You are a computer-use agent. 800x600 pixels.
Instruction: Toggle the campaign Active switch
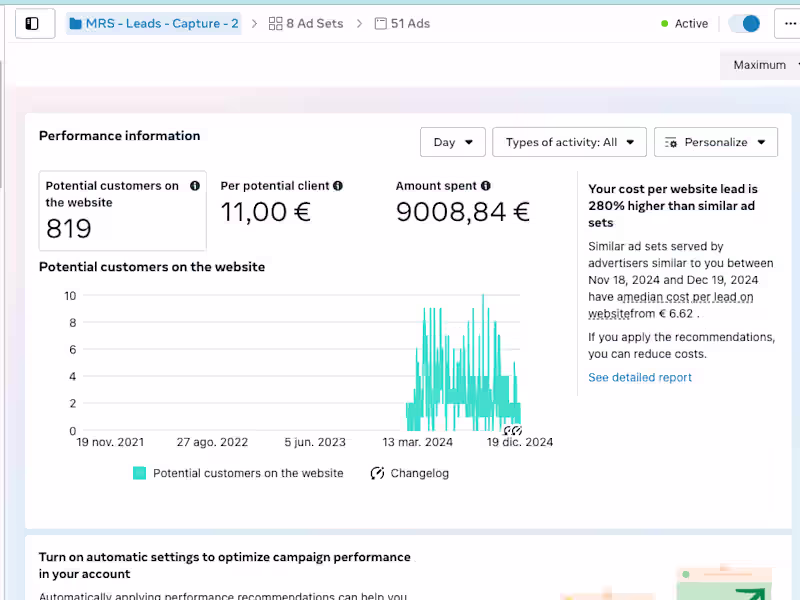[744, 23]
